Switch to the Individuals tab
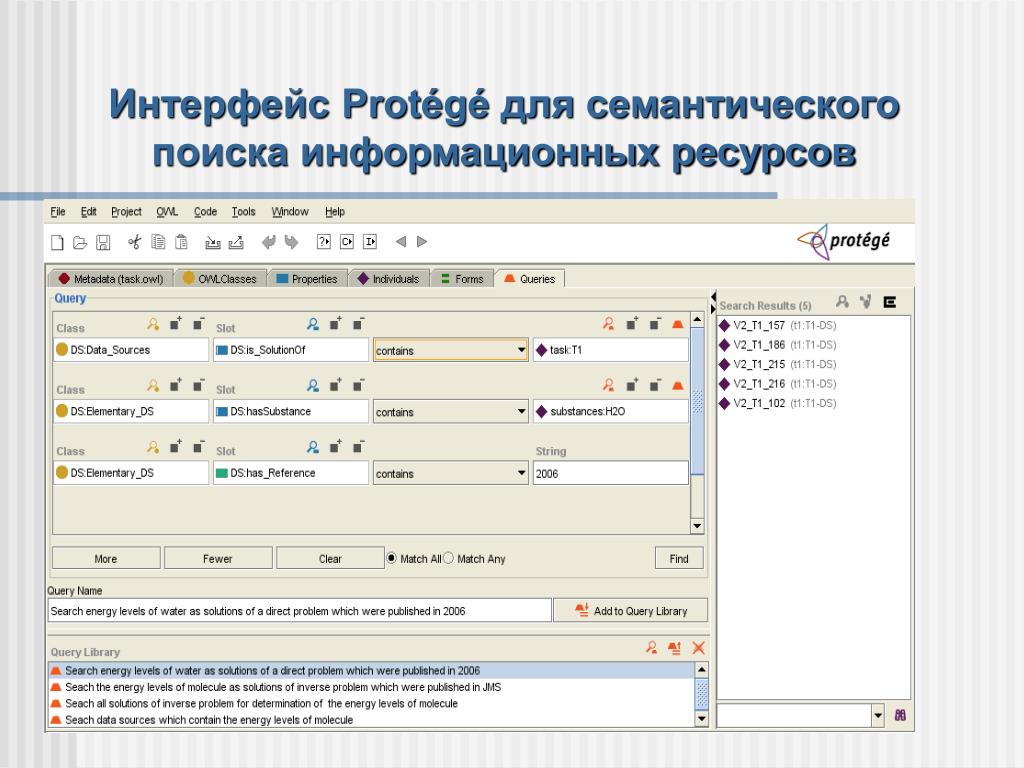This screenshot has height=768, width=1024. click(x=389, y=279)
